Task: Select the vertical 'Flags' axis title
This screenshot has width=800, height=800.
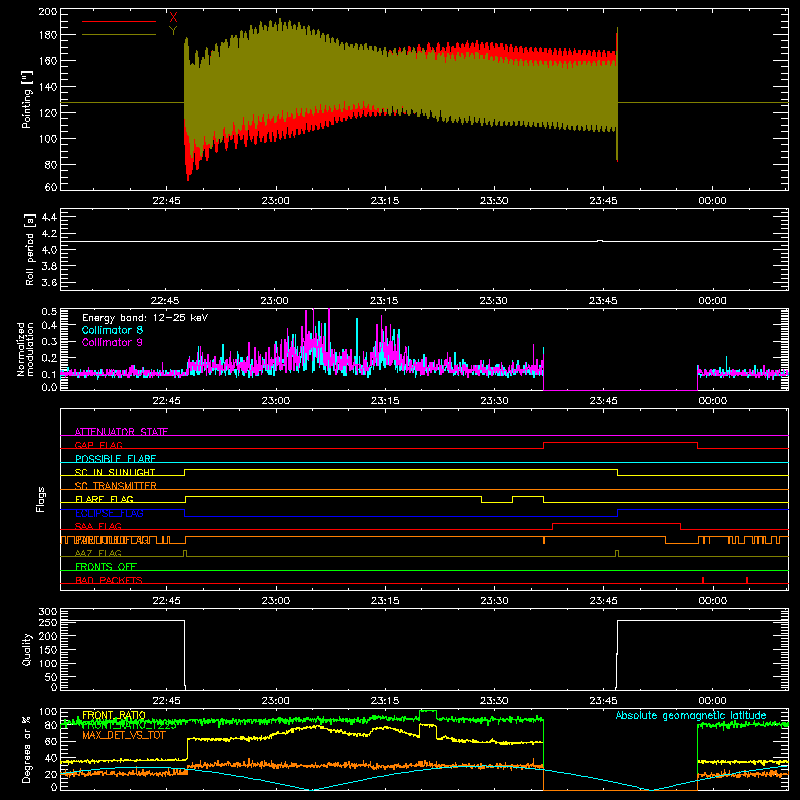Action: (41, 499)
